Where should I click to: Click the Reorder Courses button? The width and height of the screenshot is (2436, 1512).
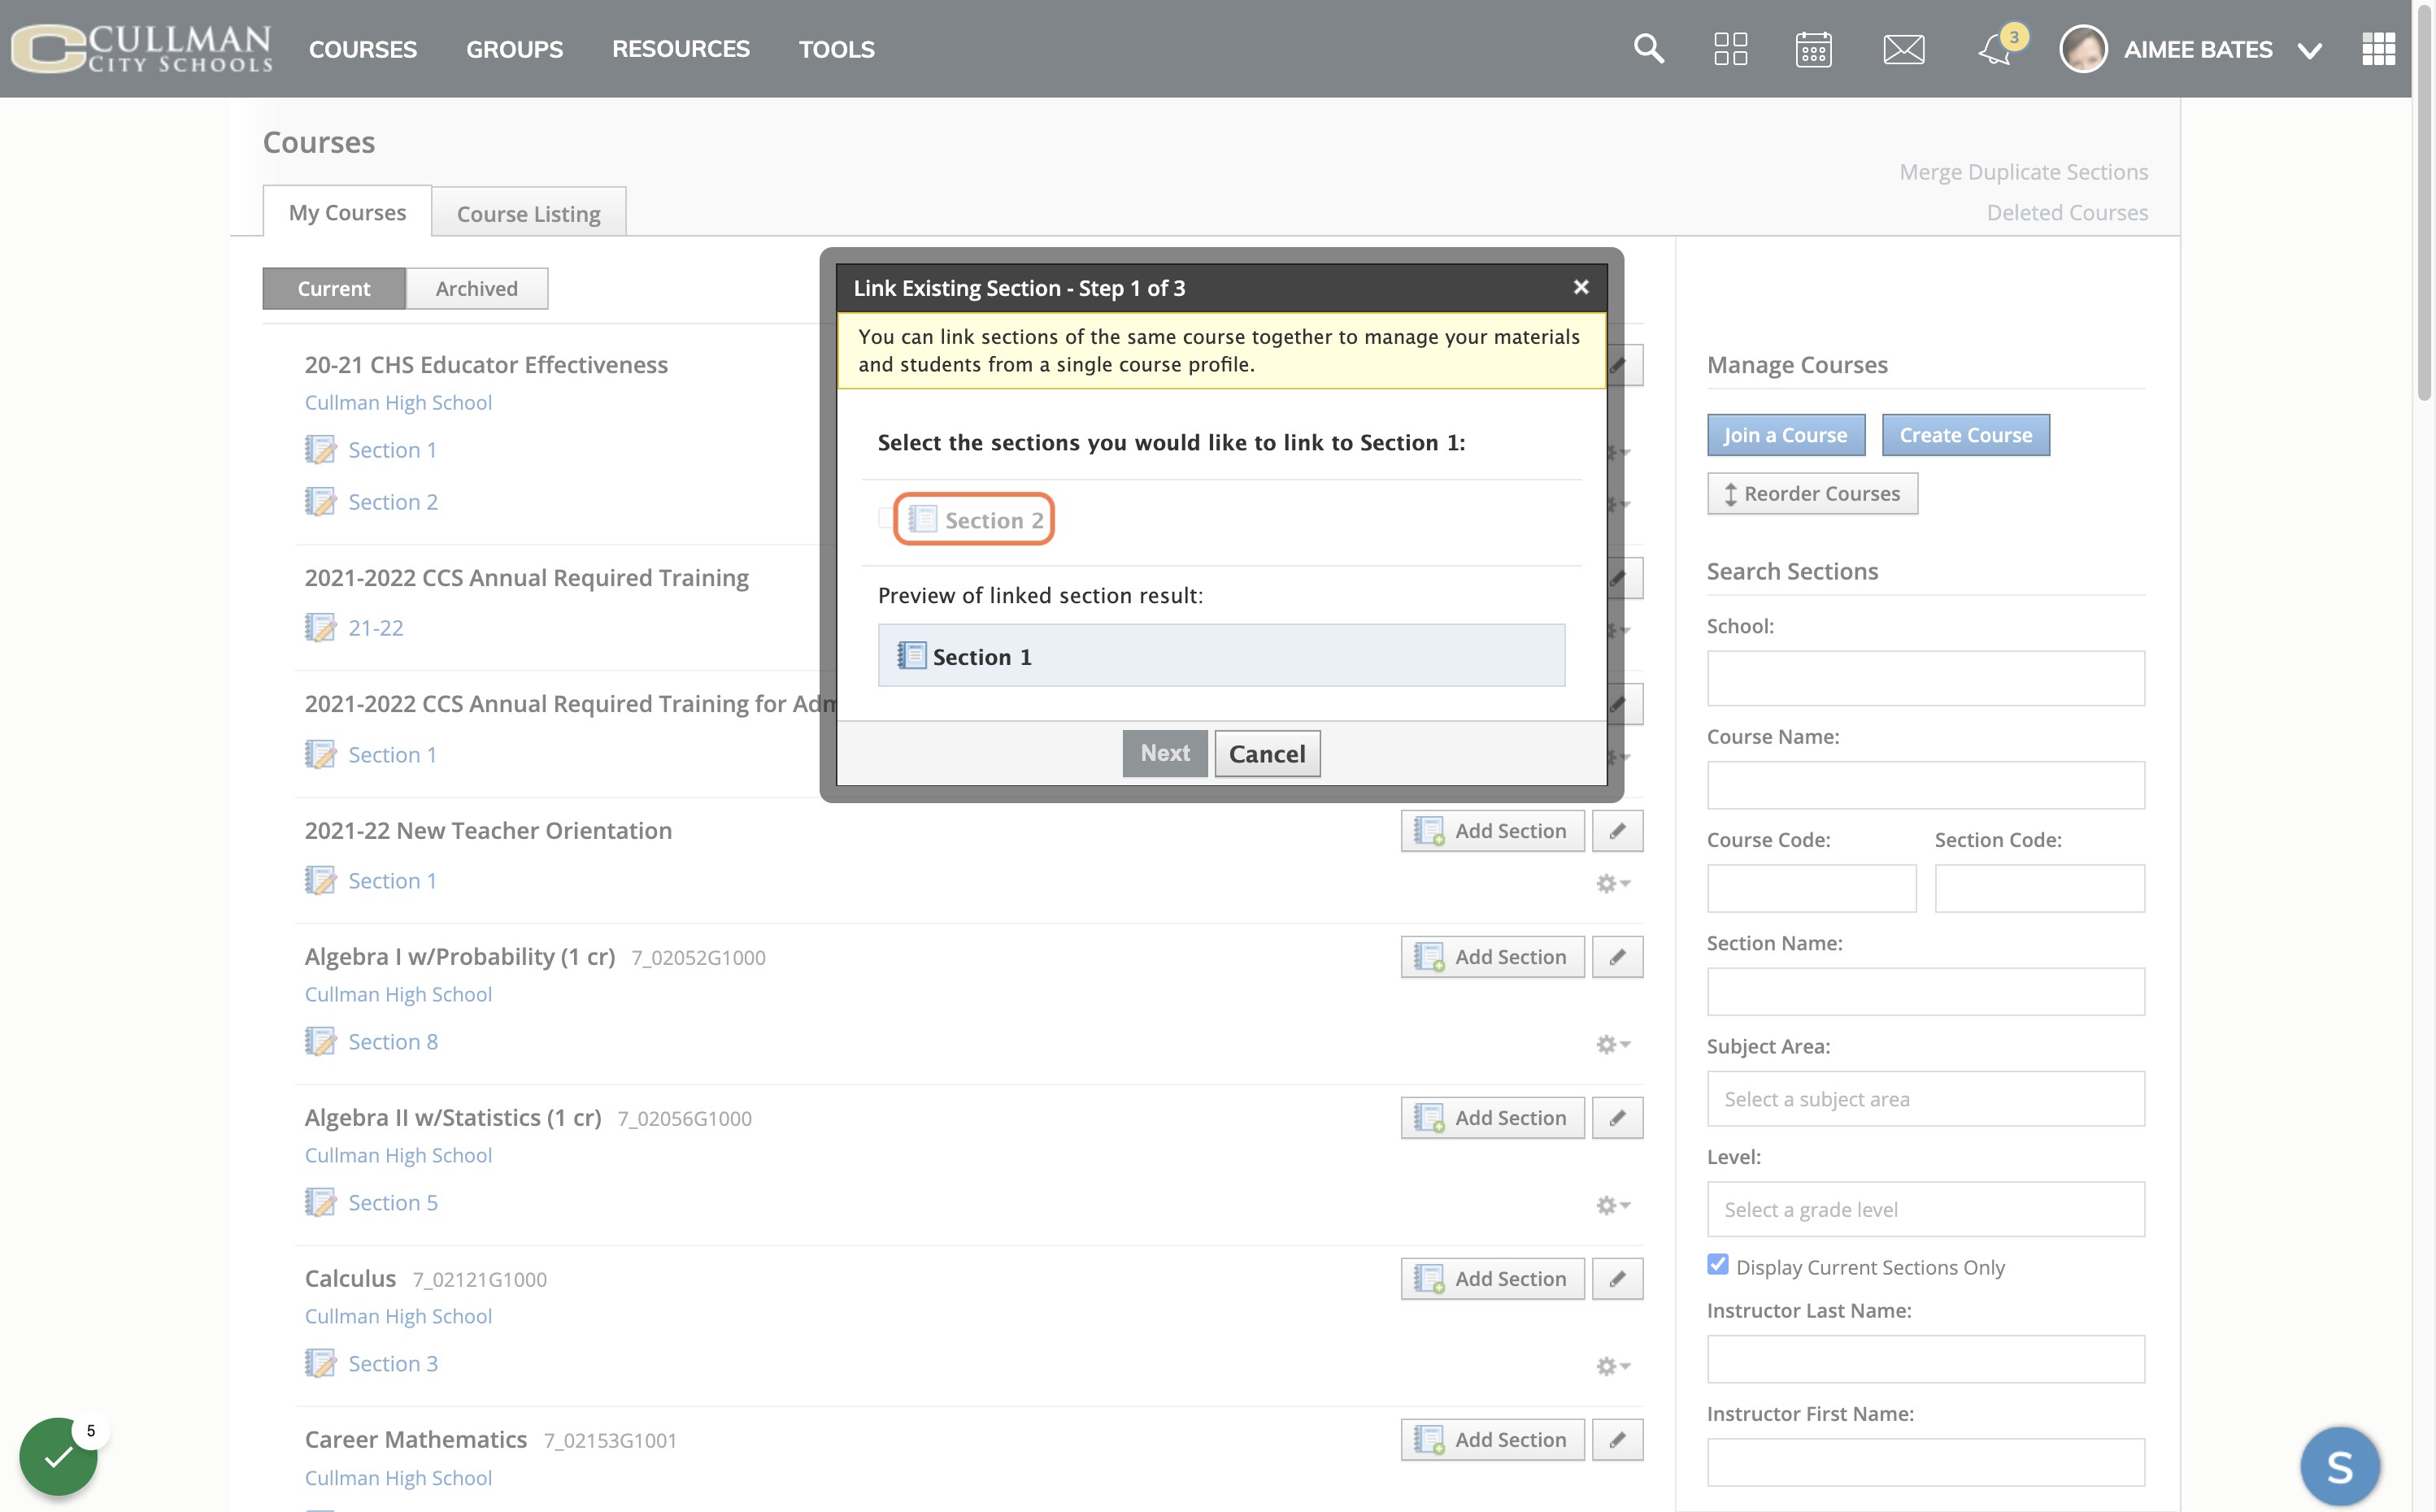click(x=1812, y=494)
